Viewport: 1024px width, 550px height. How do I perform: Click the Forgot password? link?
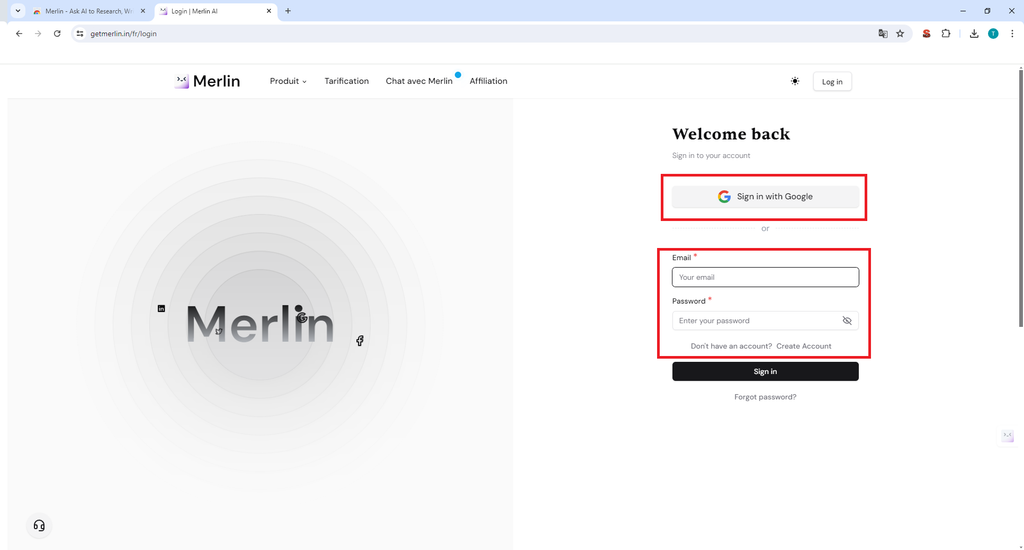pos(765,397)
